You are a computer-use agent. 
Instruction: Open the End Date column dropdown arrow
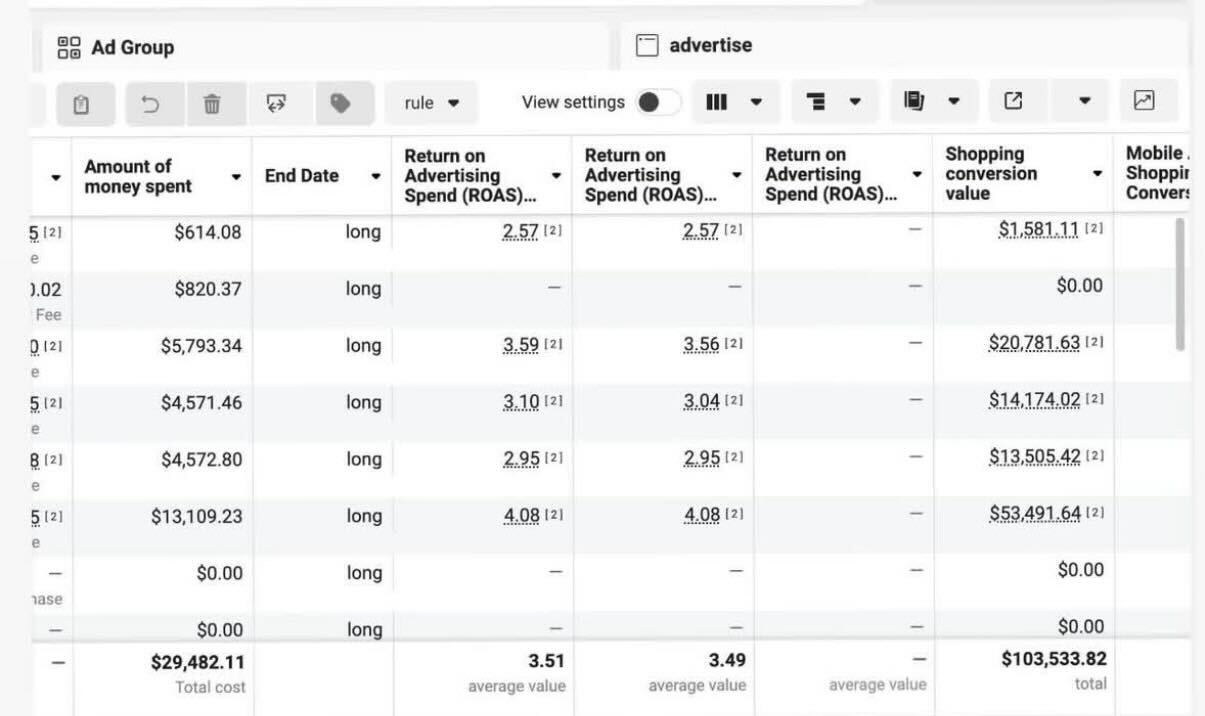pyautogui.click(x=376, y=176)
